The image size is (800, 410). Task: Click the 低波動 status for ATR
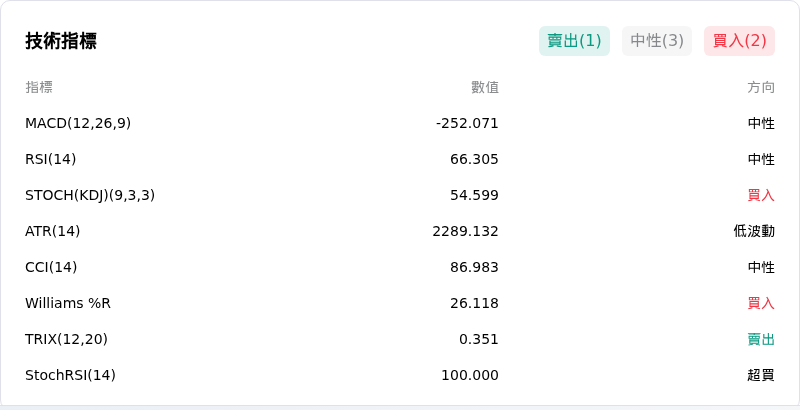click(754, 232)
